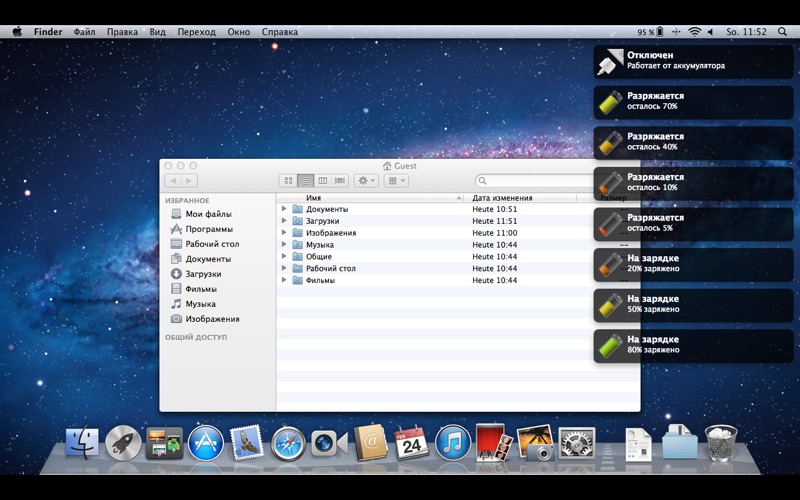Open iCal calendar showing 24

(411, 443)
